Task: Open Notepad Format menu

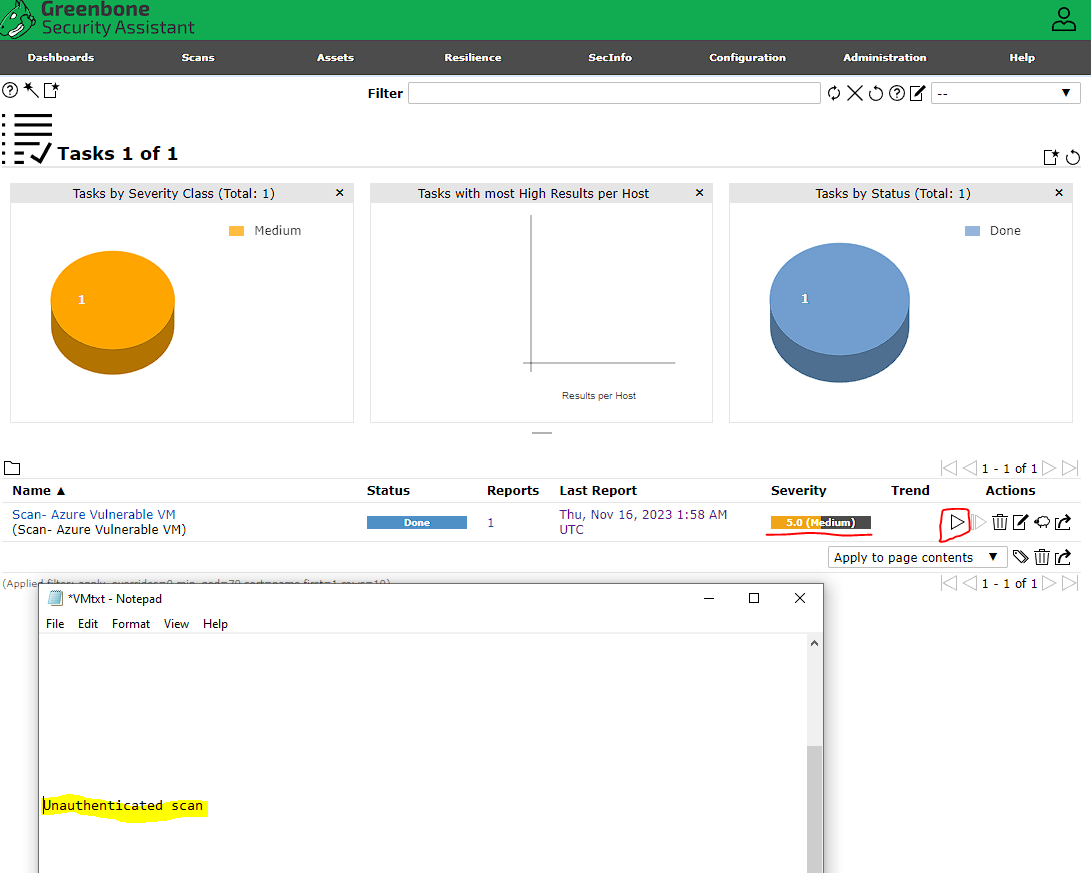Action: (x=131, y=624)
